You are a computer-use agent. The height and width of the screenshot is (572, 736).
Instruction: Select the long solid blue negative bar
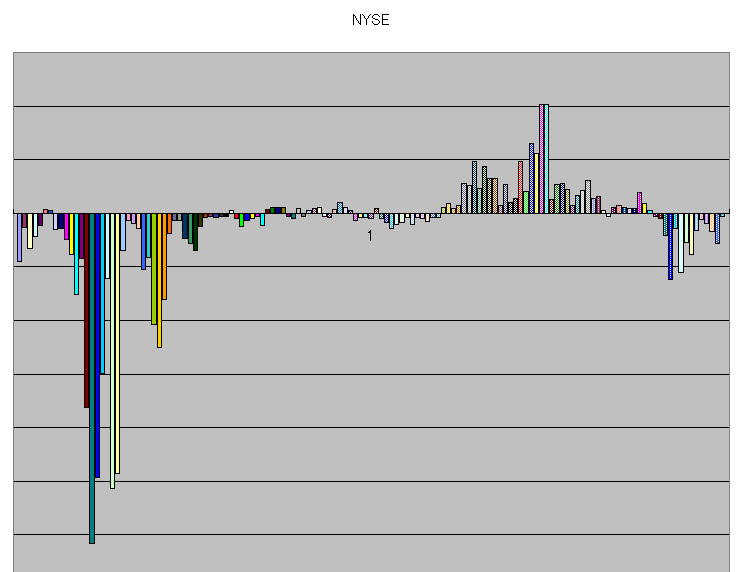97,345
